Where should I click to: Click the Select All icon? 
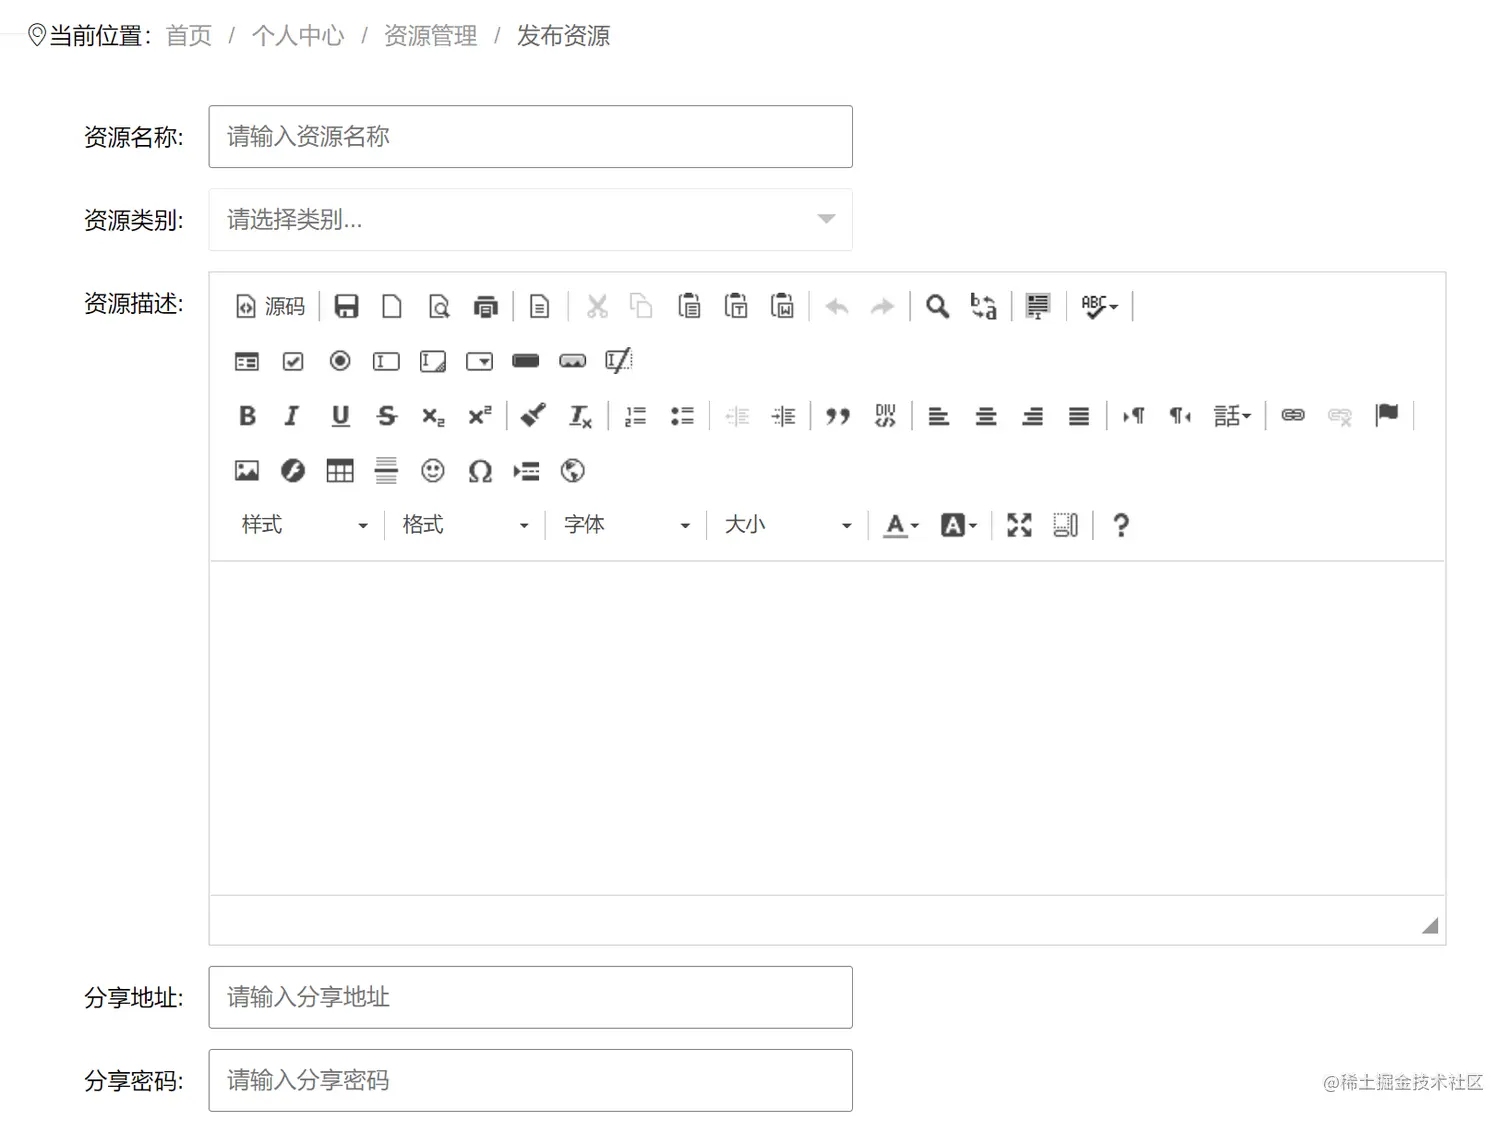[x=1038, y=306]
